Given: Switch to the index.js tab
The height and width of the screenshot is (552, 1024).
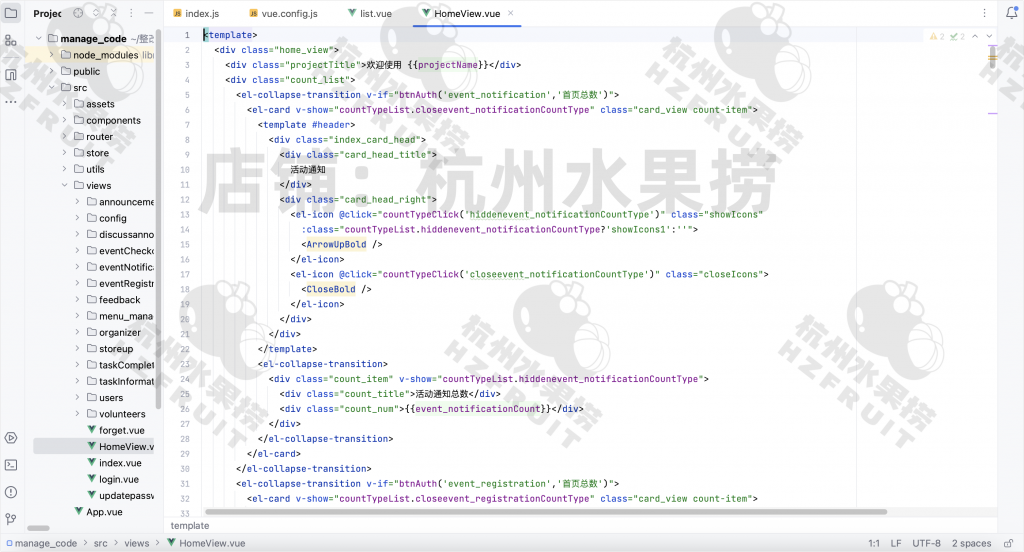Looking at the screenshot, I should coord(196,13).
